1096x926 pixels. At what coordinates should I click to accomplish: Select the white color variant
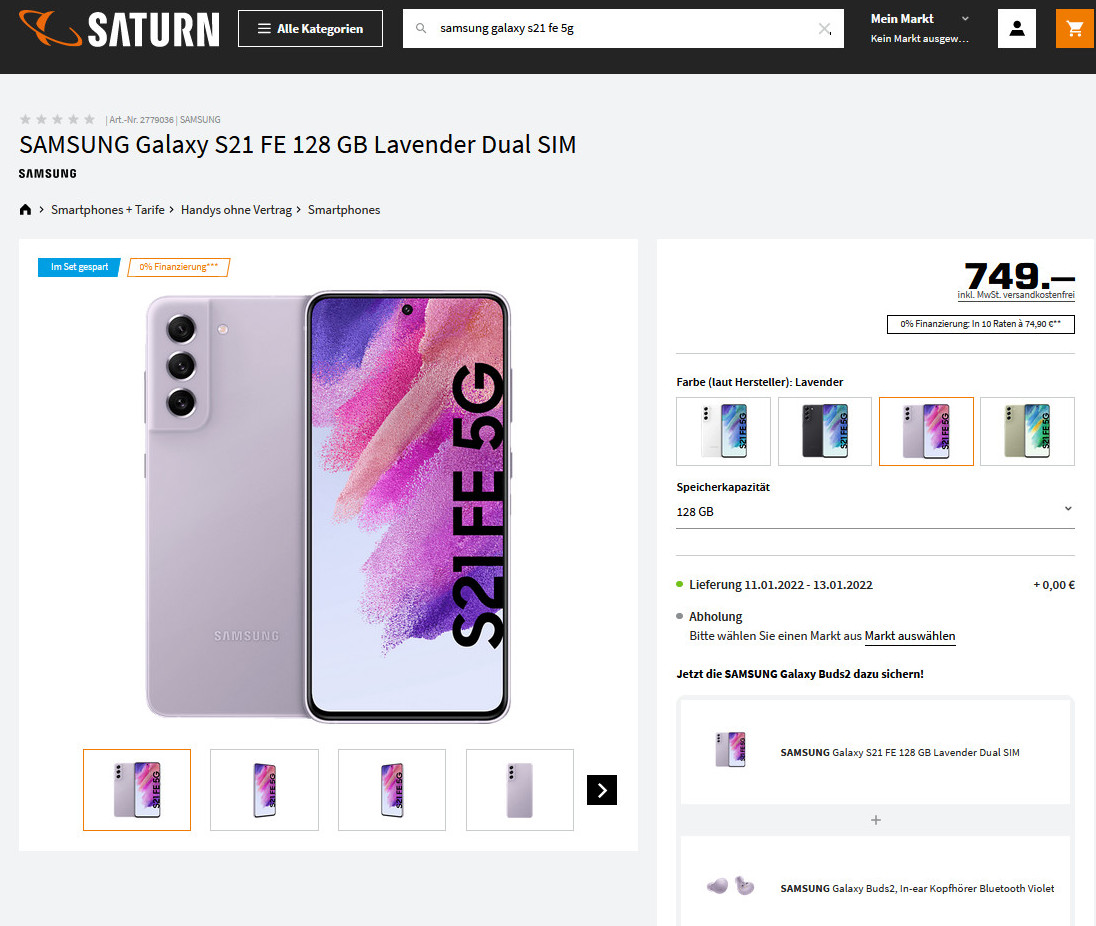tap(723, 431)
